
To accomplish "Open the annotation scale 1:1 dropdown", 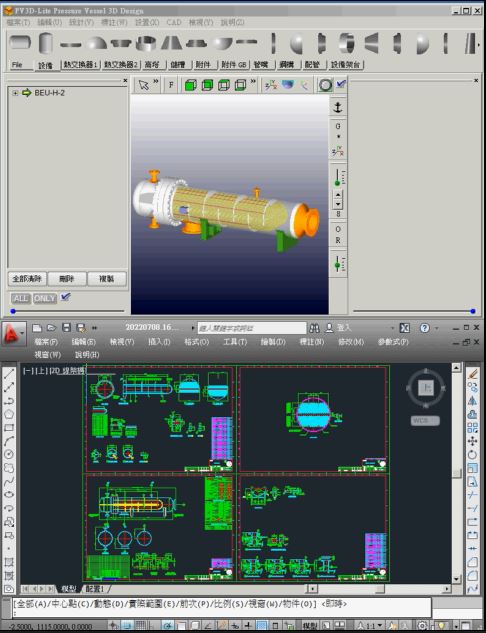I will pos(373,626).
